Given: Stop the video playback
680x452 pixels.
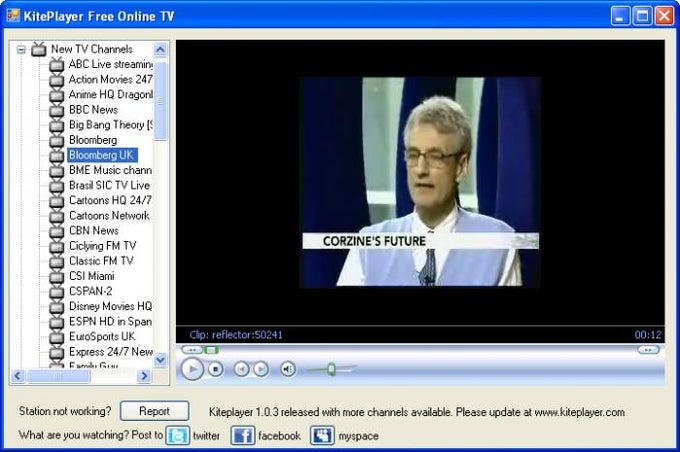Looking at the screenshot, I should 216,369.
